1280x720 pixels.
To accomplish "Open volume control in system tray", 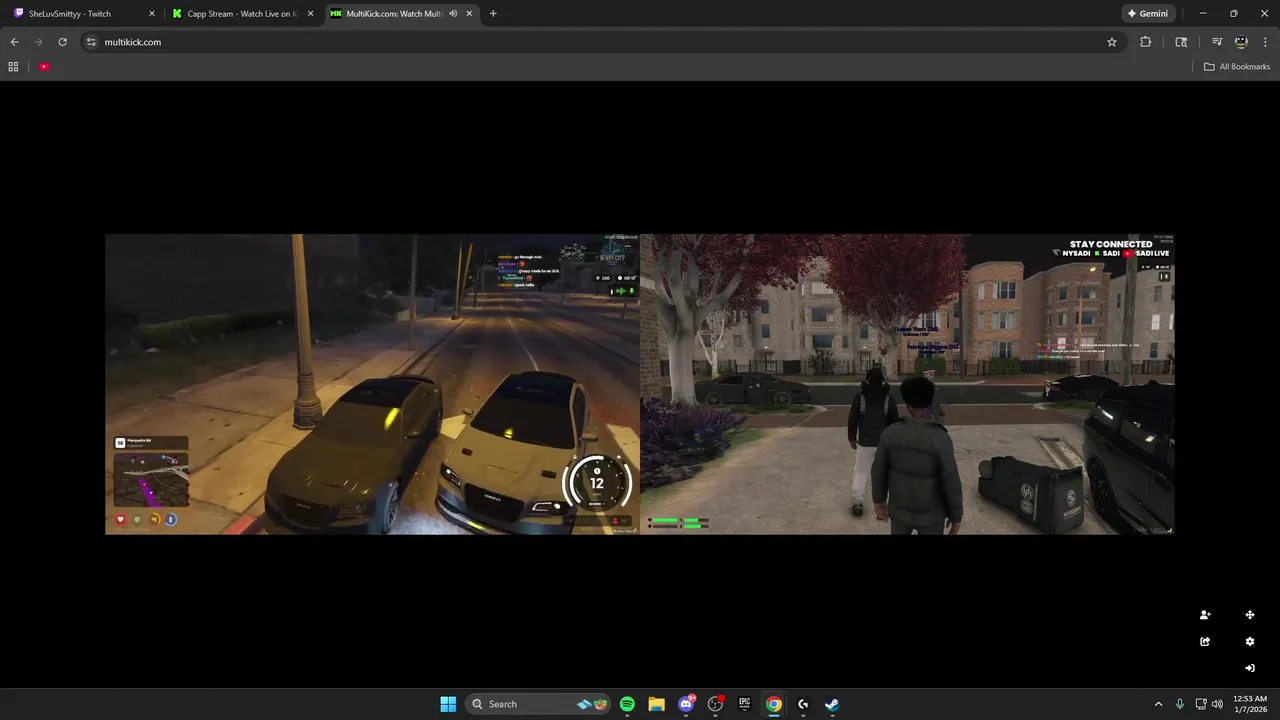I will [x=1217, y=704].
